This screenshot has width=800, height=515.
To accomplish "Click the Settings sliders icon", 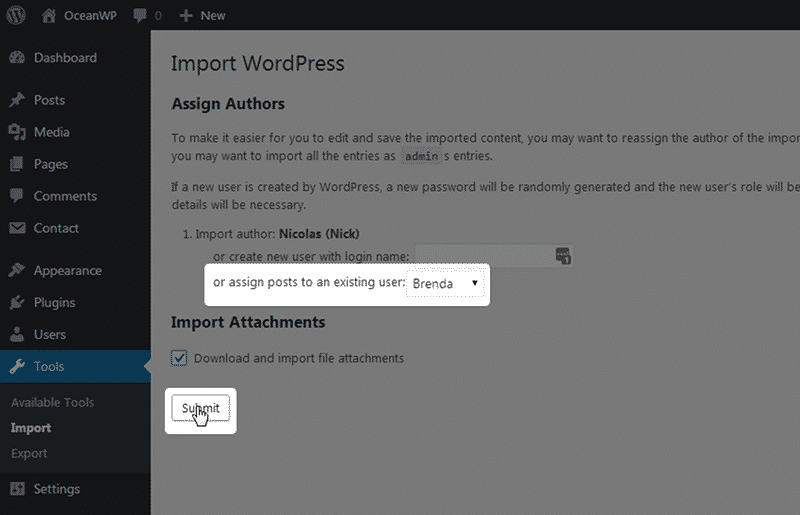I will click(x=17, y=489).
